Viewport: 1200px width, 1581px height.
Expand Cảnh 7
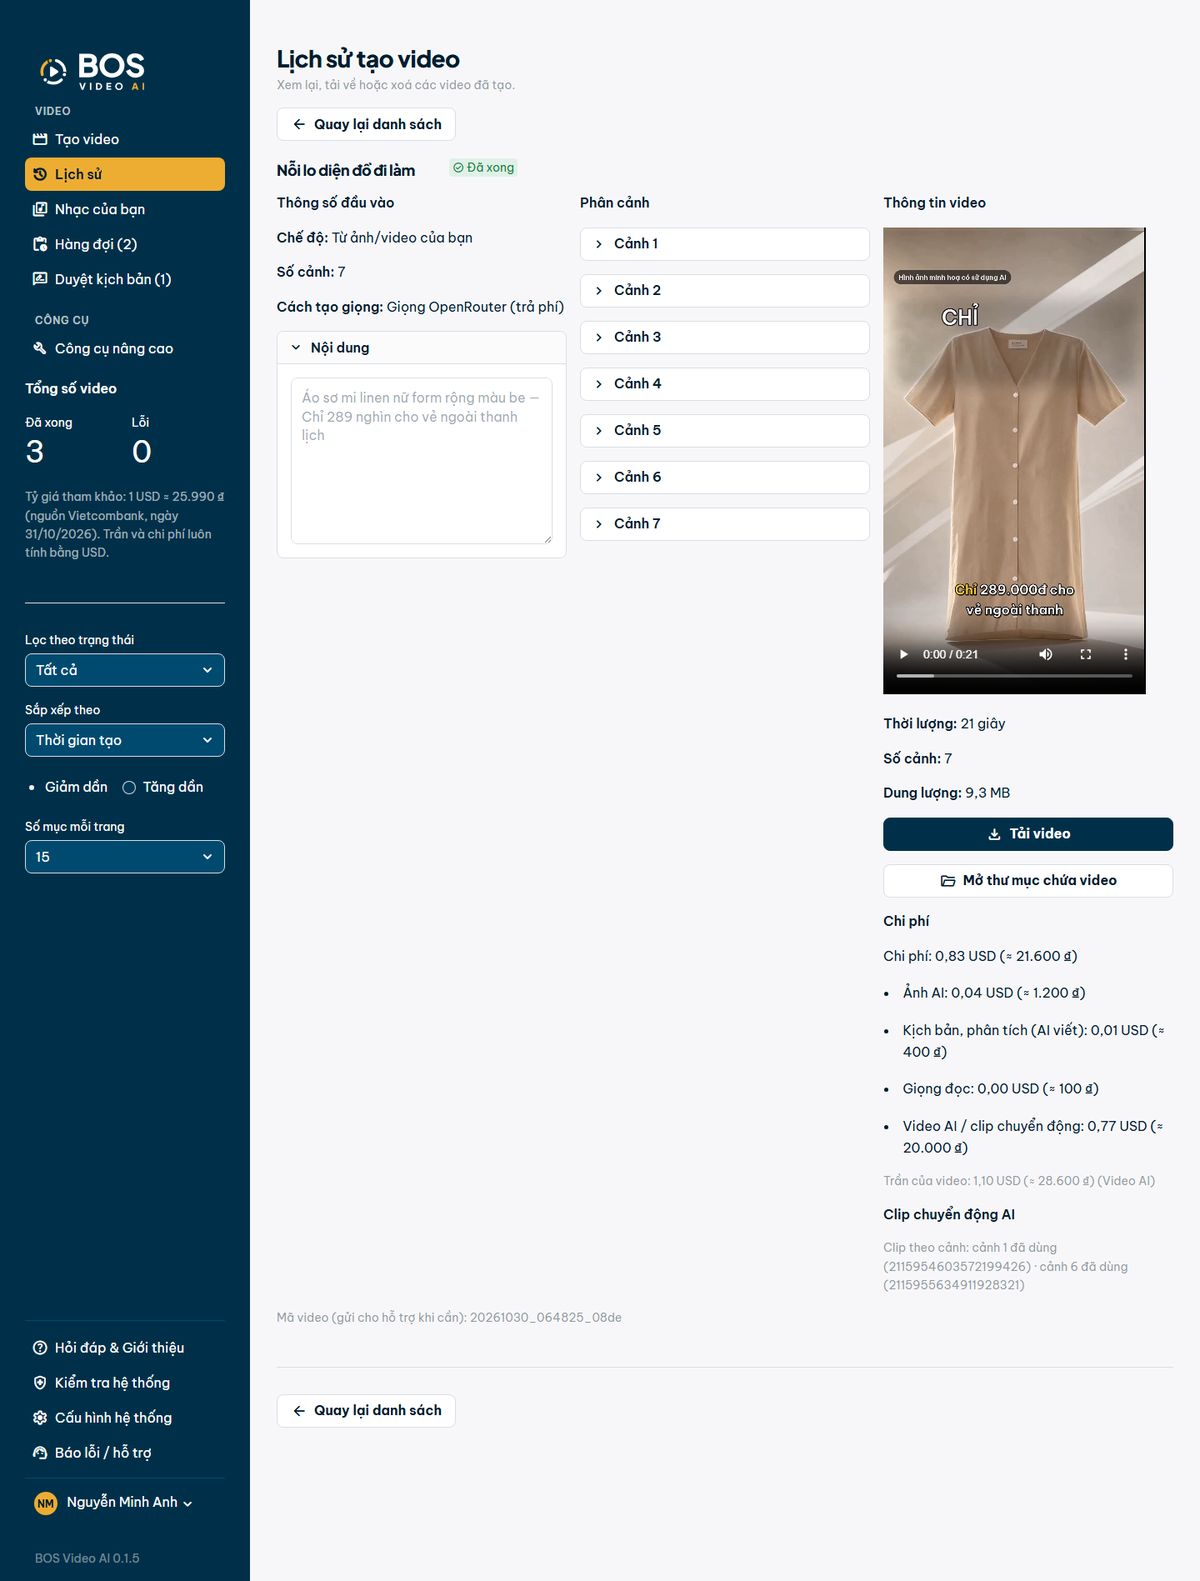point(725,524)
